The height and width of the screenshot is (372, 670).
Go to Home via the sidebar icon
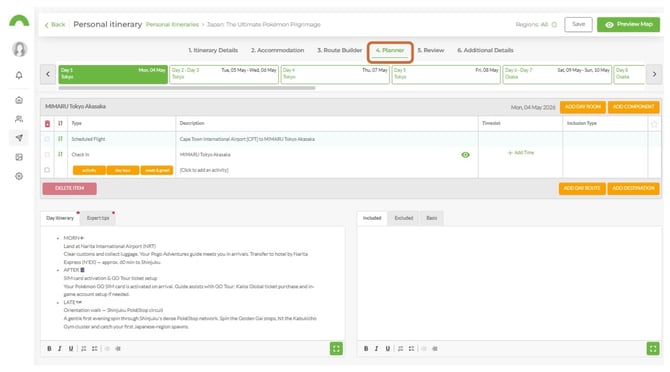[x=19, y=100]
